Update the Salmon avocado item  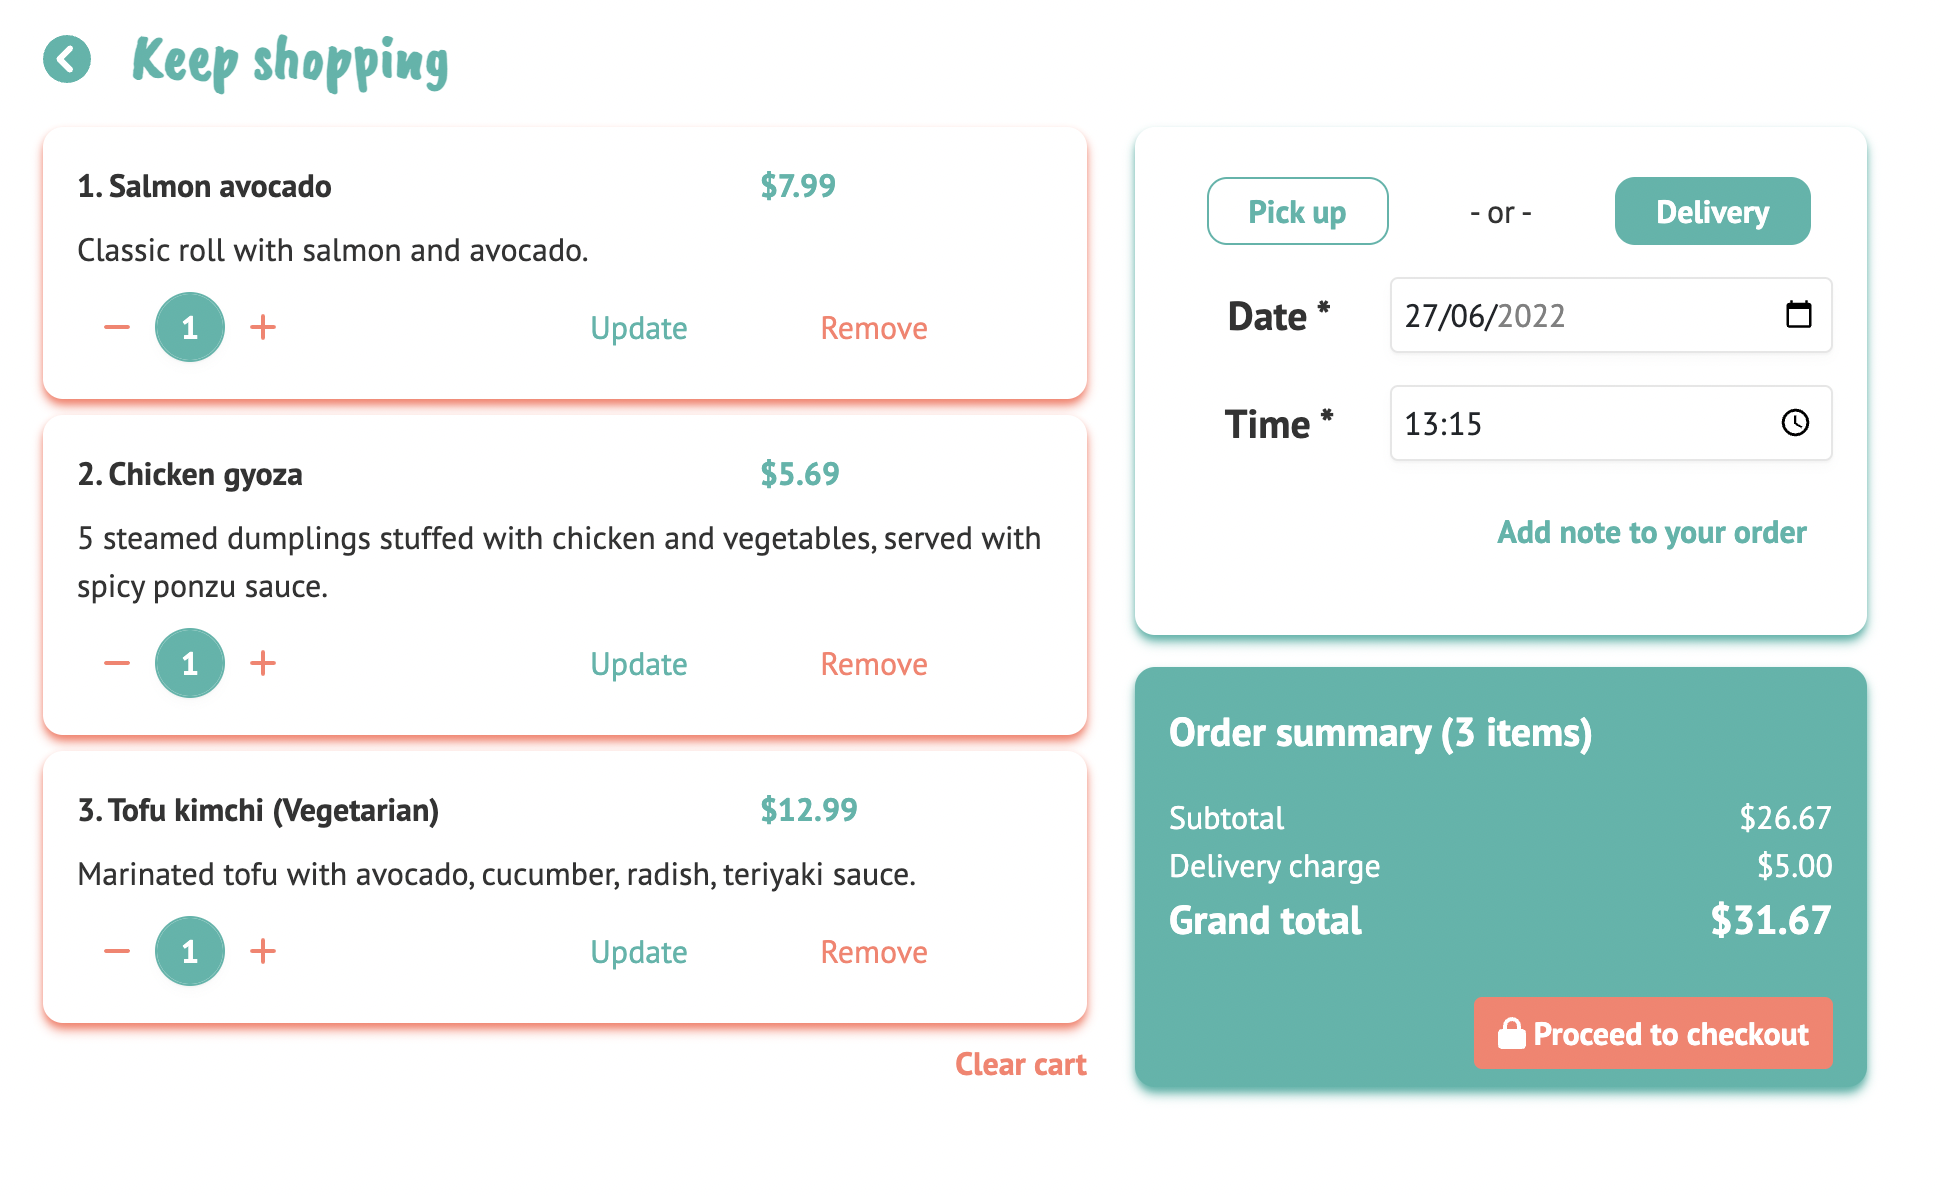638,328
